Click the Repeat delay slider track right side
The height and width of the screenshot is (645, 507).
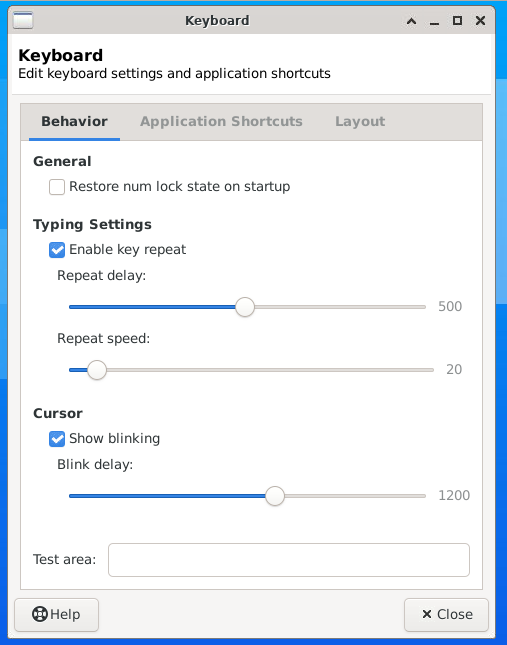point(340,307)
